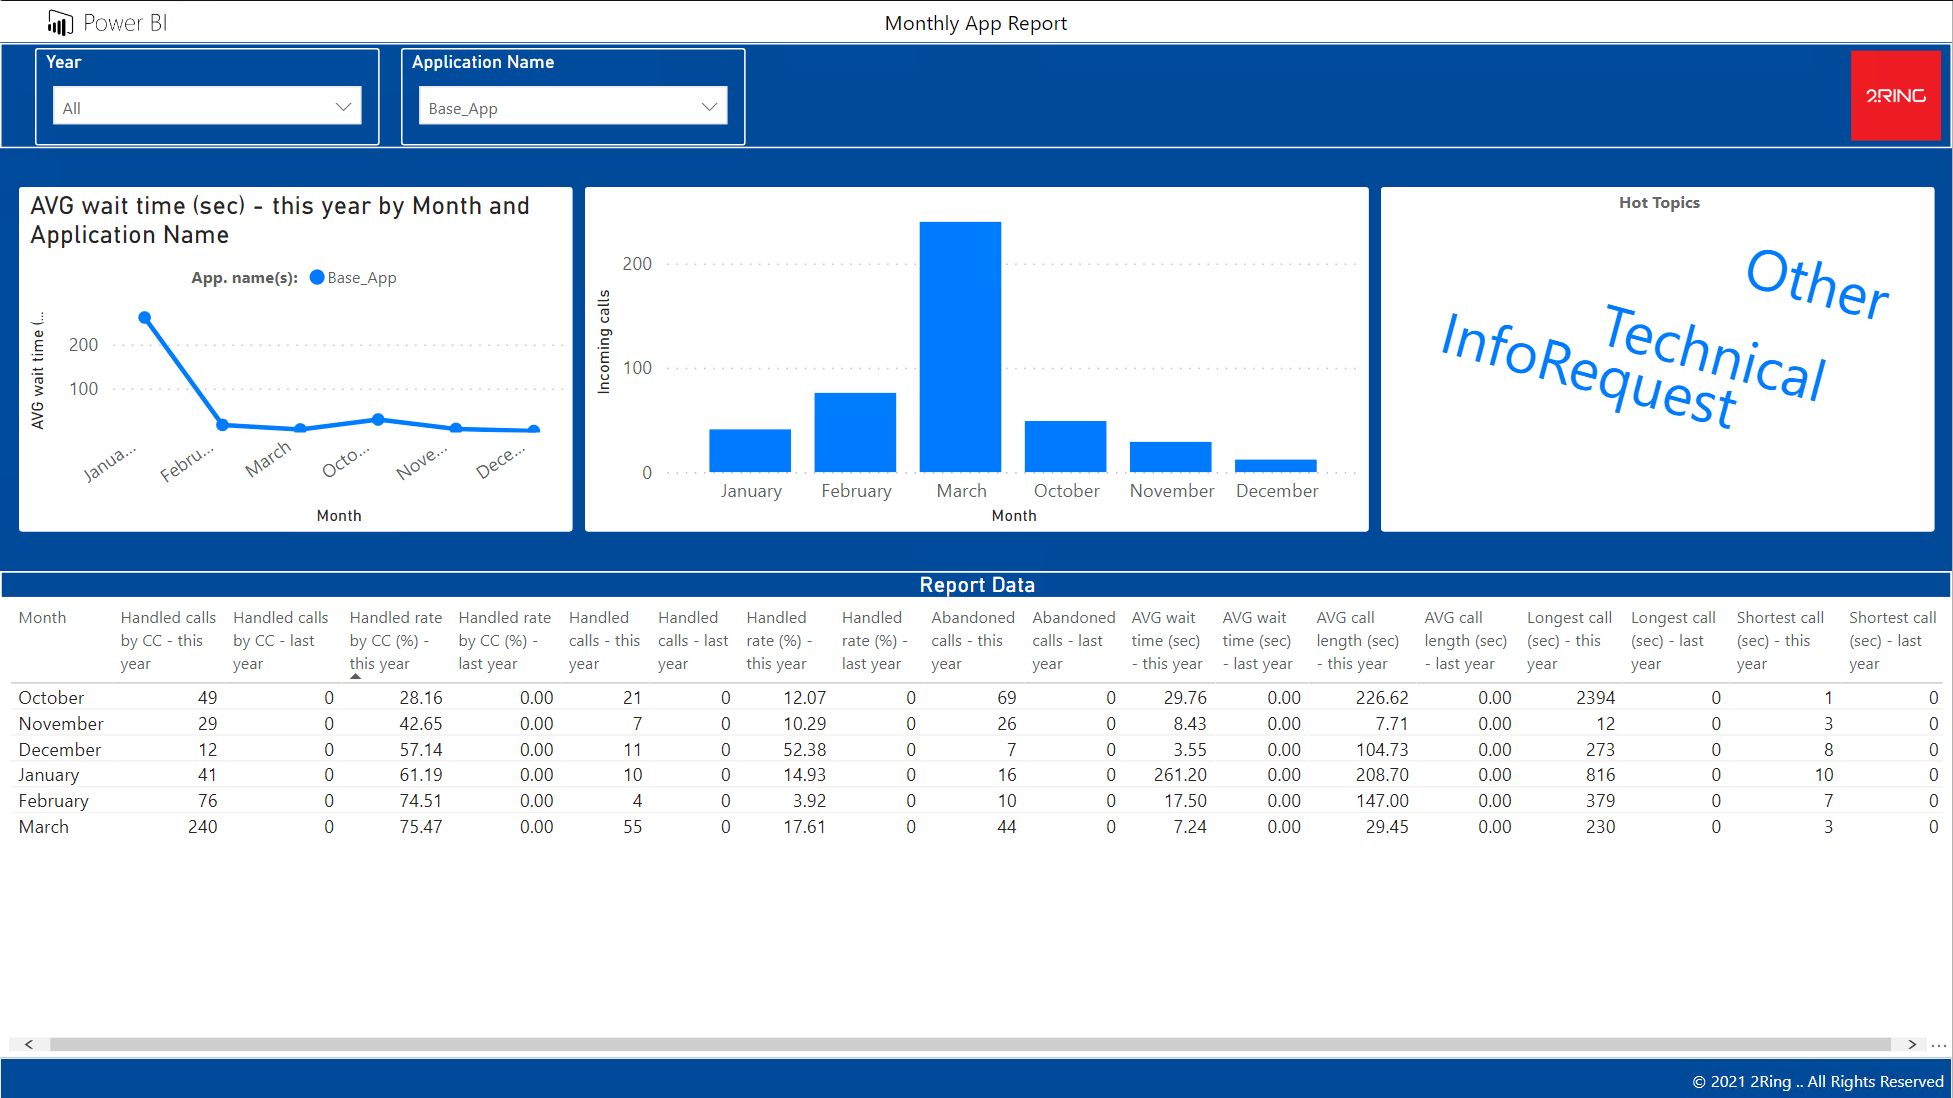Click the sort arrow under Handled rate column
The height and width of the screenshot is (1098, 1953).
tap(355, 677)
